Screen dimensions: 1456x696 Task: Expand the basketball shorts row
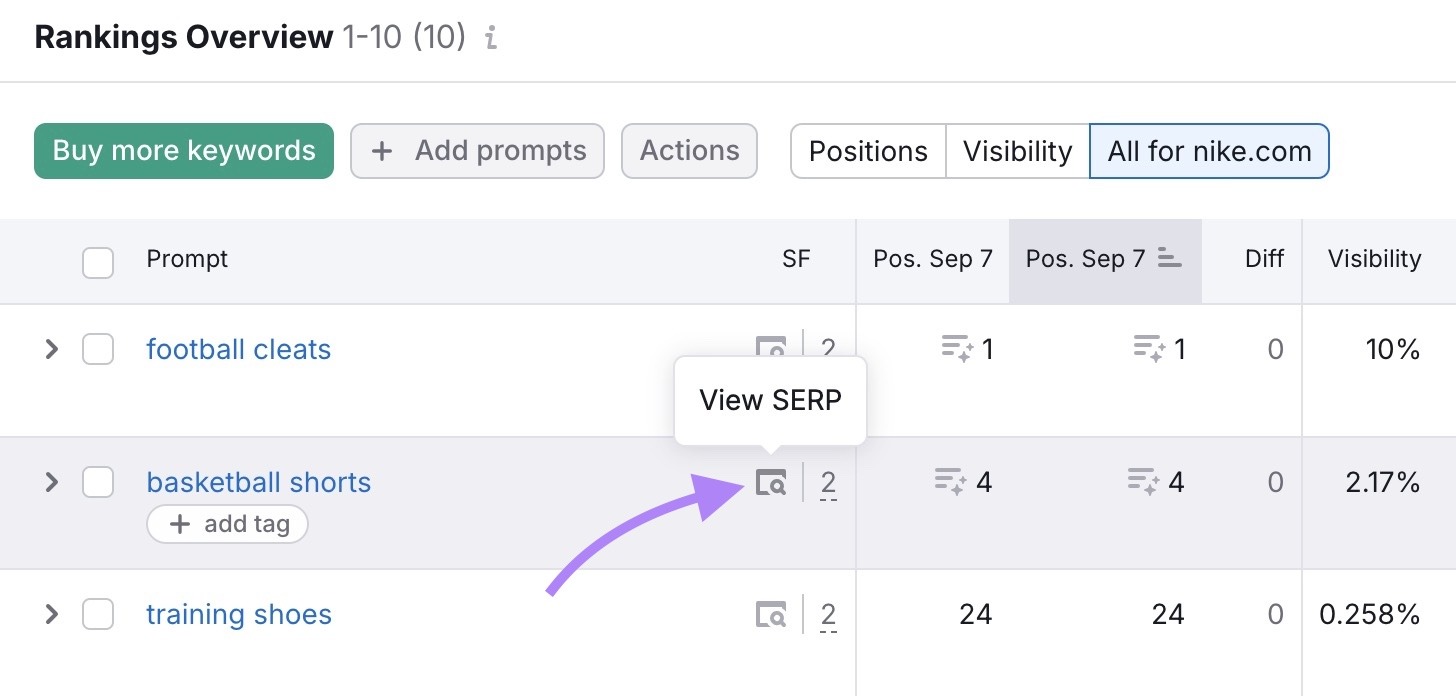point(52,482)
